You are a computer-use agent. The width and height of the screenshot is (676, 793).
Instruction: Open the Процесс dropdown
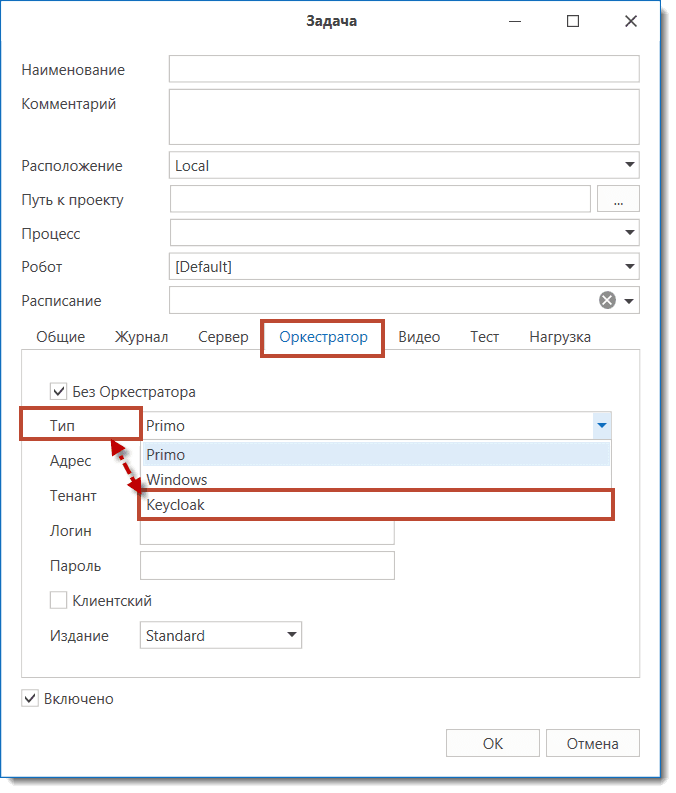point(629,233)
